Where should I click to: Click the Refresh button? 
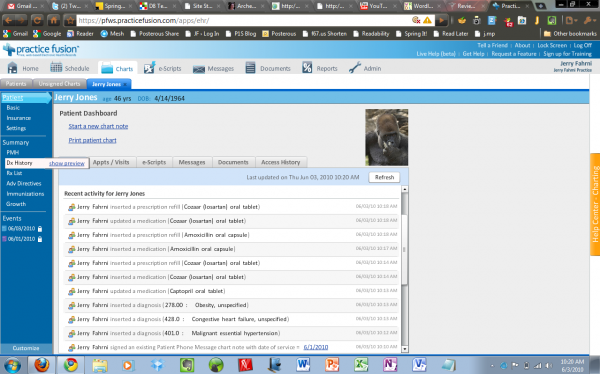coord(384,177)
